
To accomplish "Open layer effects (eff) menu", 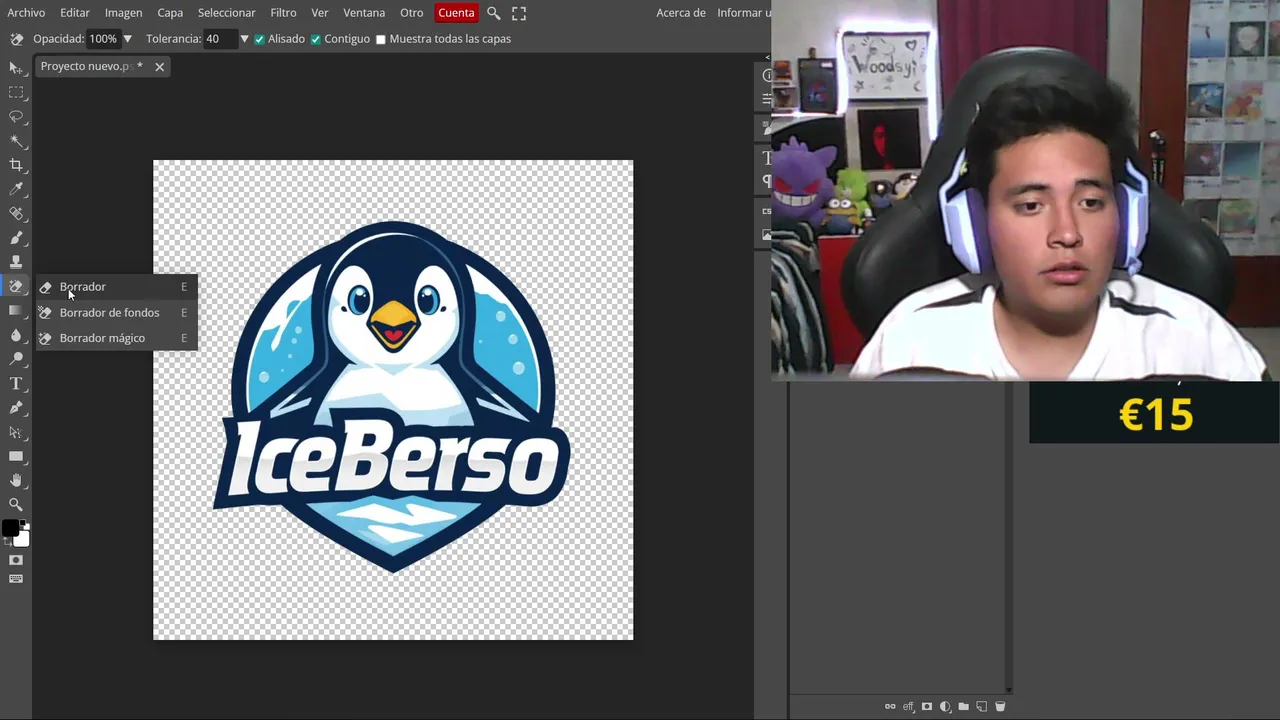I will point(908,706).
